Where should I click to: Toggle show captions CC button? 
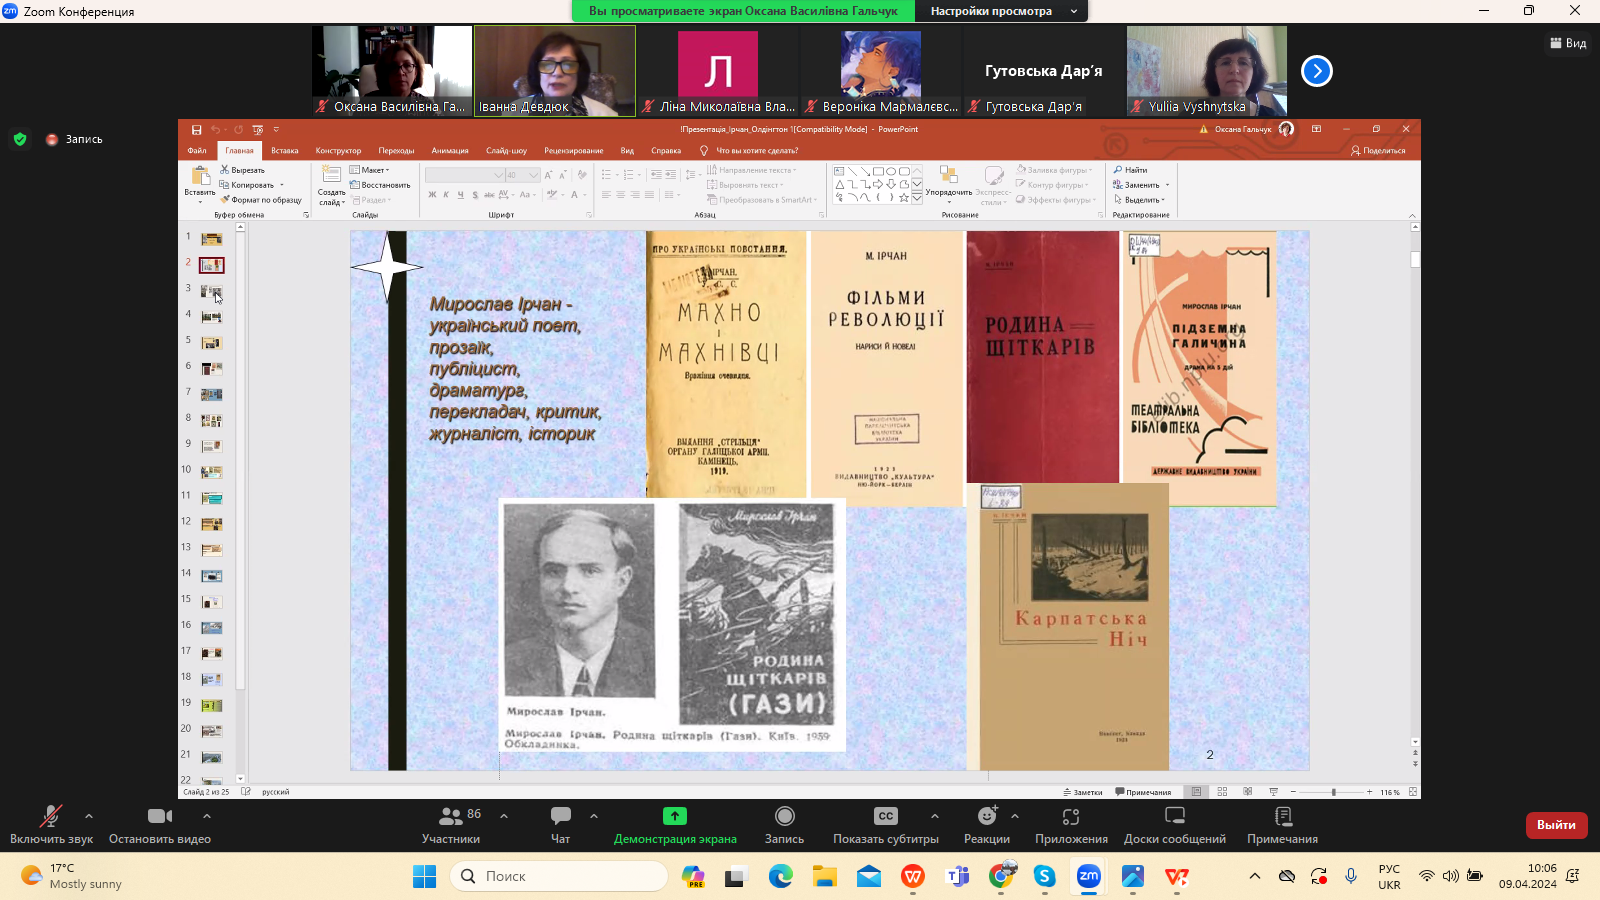885,816
